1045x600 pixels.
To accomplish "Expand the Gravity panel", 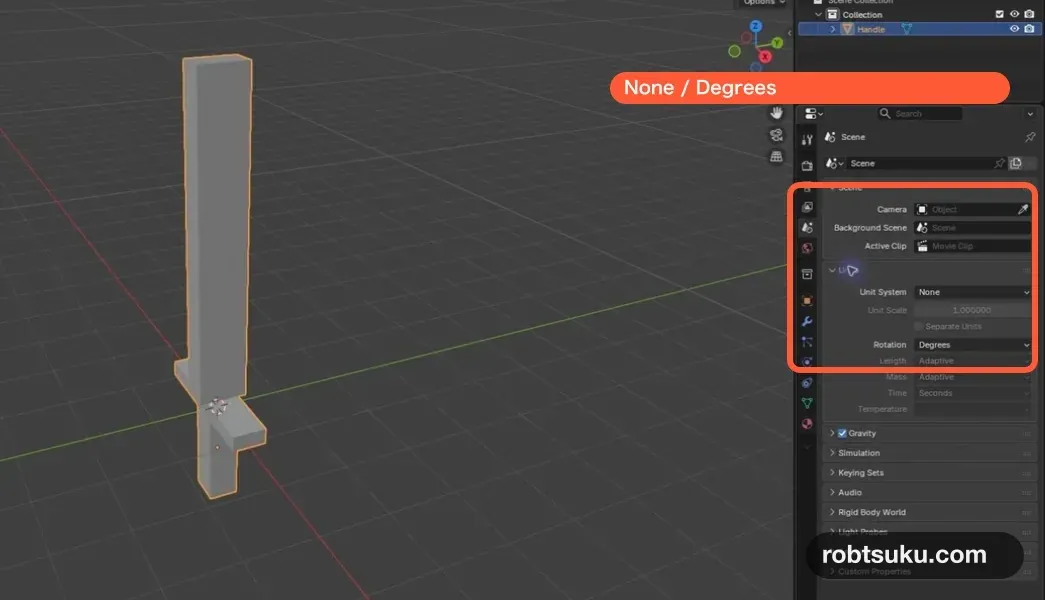I will coord(832,433).
